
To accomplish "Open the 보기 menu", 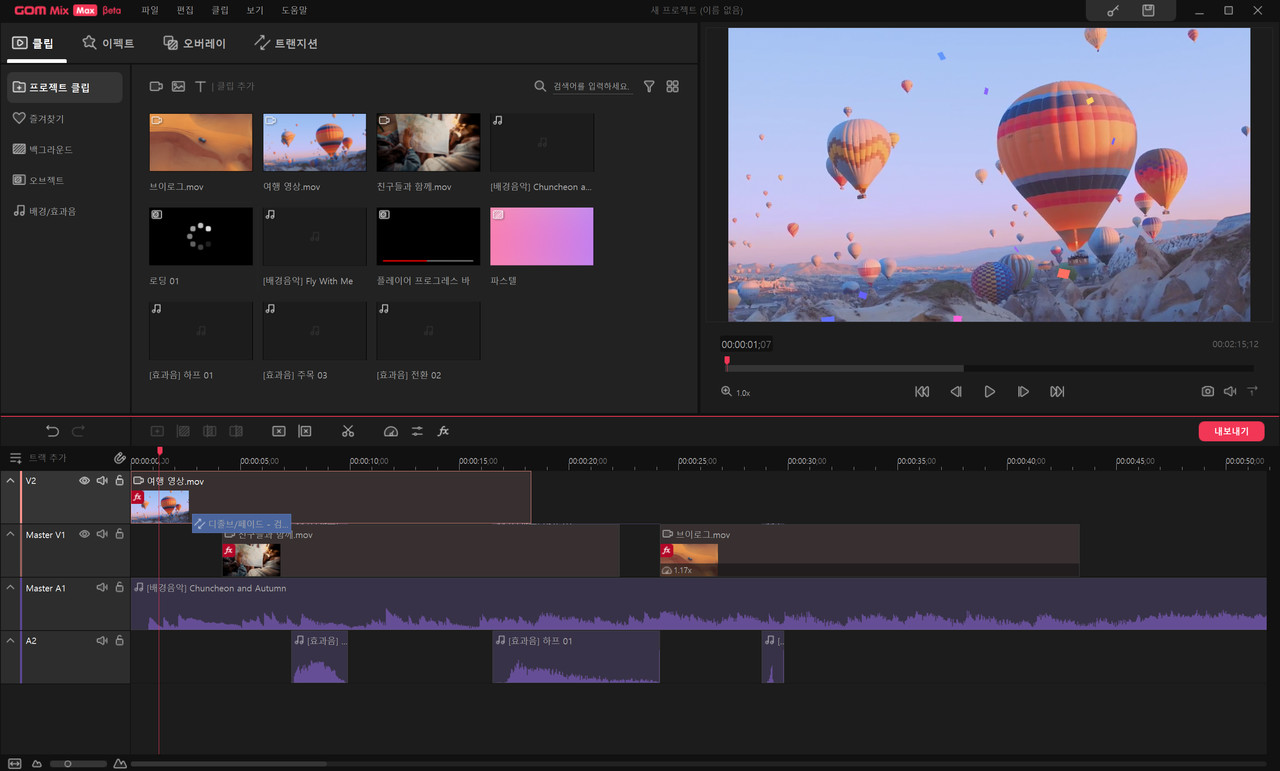I will coord(255,10).
